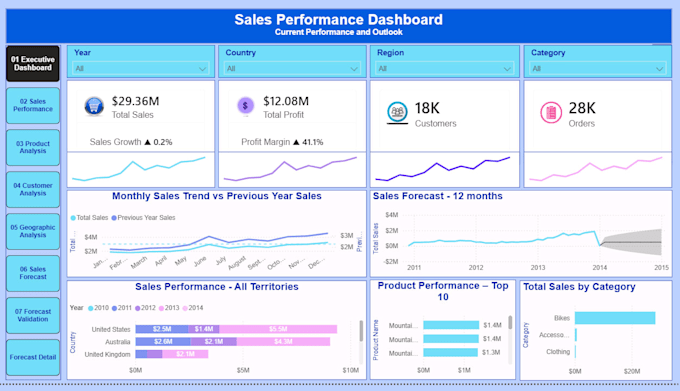Click the 18K Customers value
This screenshot has width=680, height=391.
[x=427, y=108]
